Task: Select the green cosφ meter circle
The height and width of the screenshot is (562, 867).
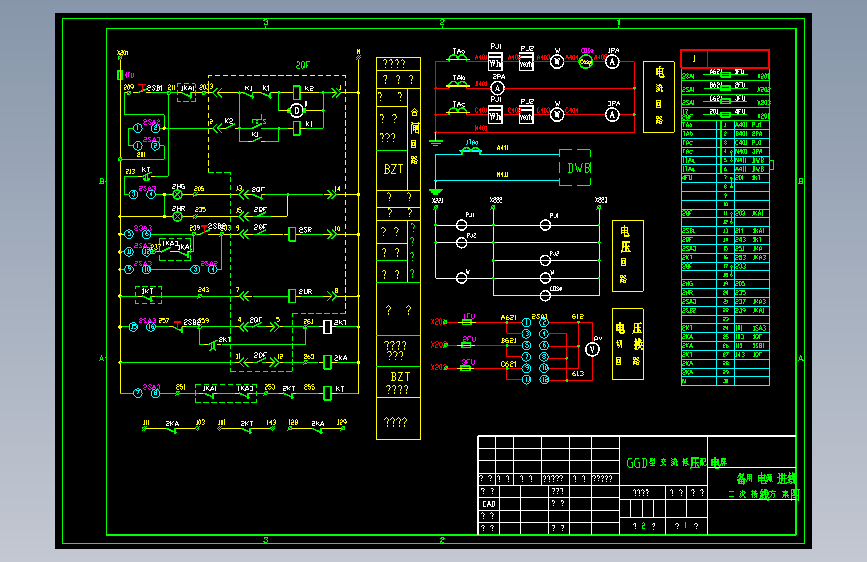Action: point(586,62)
